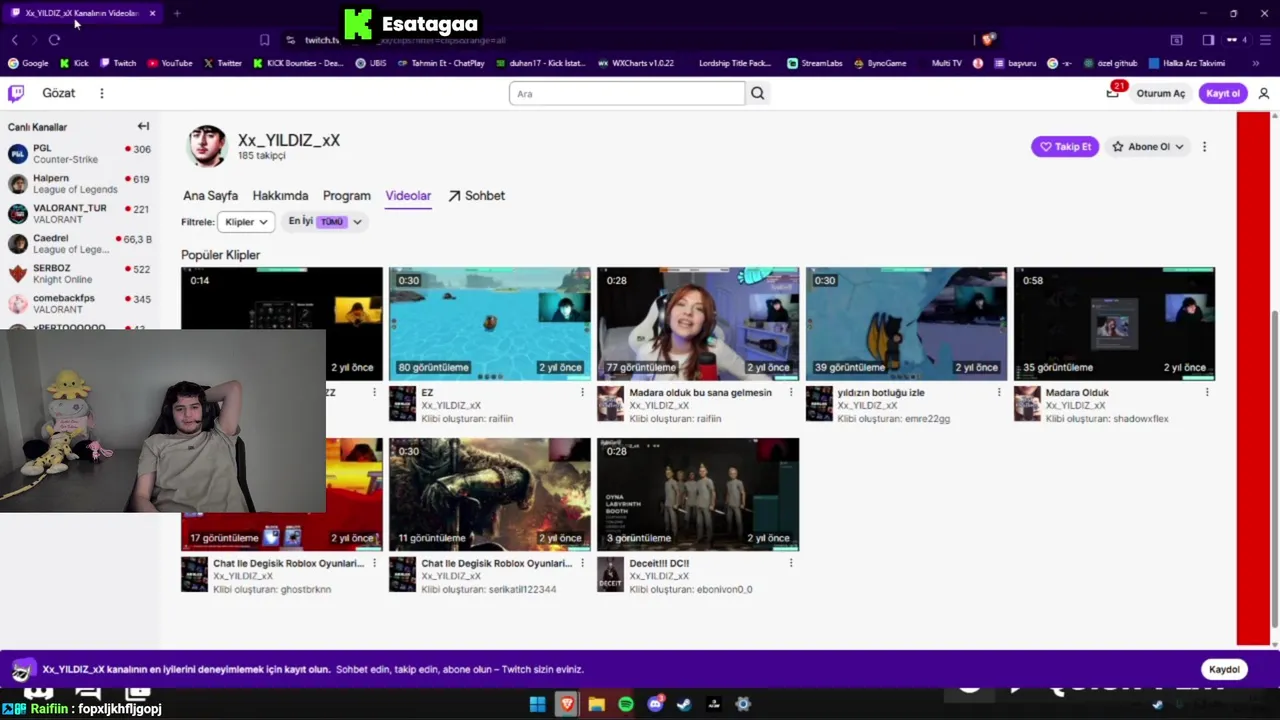Open the YouTube bookmark
1280x720 pixels.
point(169,63)
